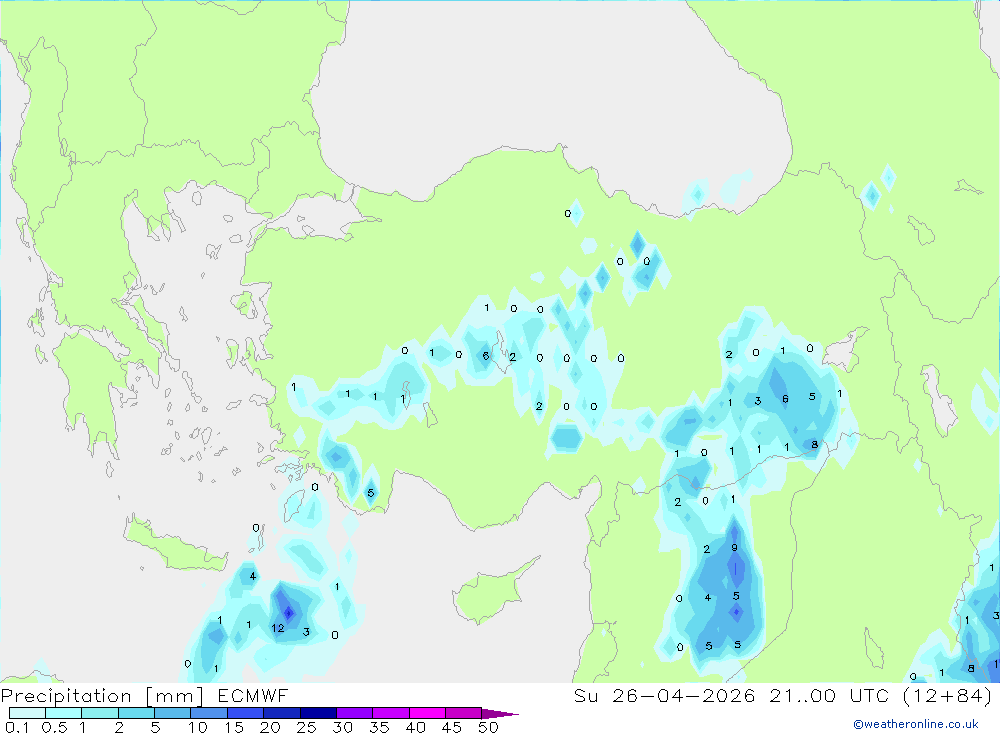Click the '40' legend scale label
This screenshot has height=733, width=1000.
pyautogui.click(x=415, y=727)
